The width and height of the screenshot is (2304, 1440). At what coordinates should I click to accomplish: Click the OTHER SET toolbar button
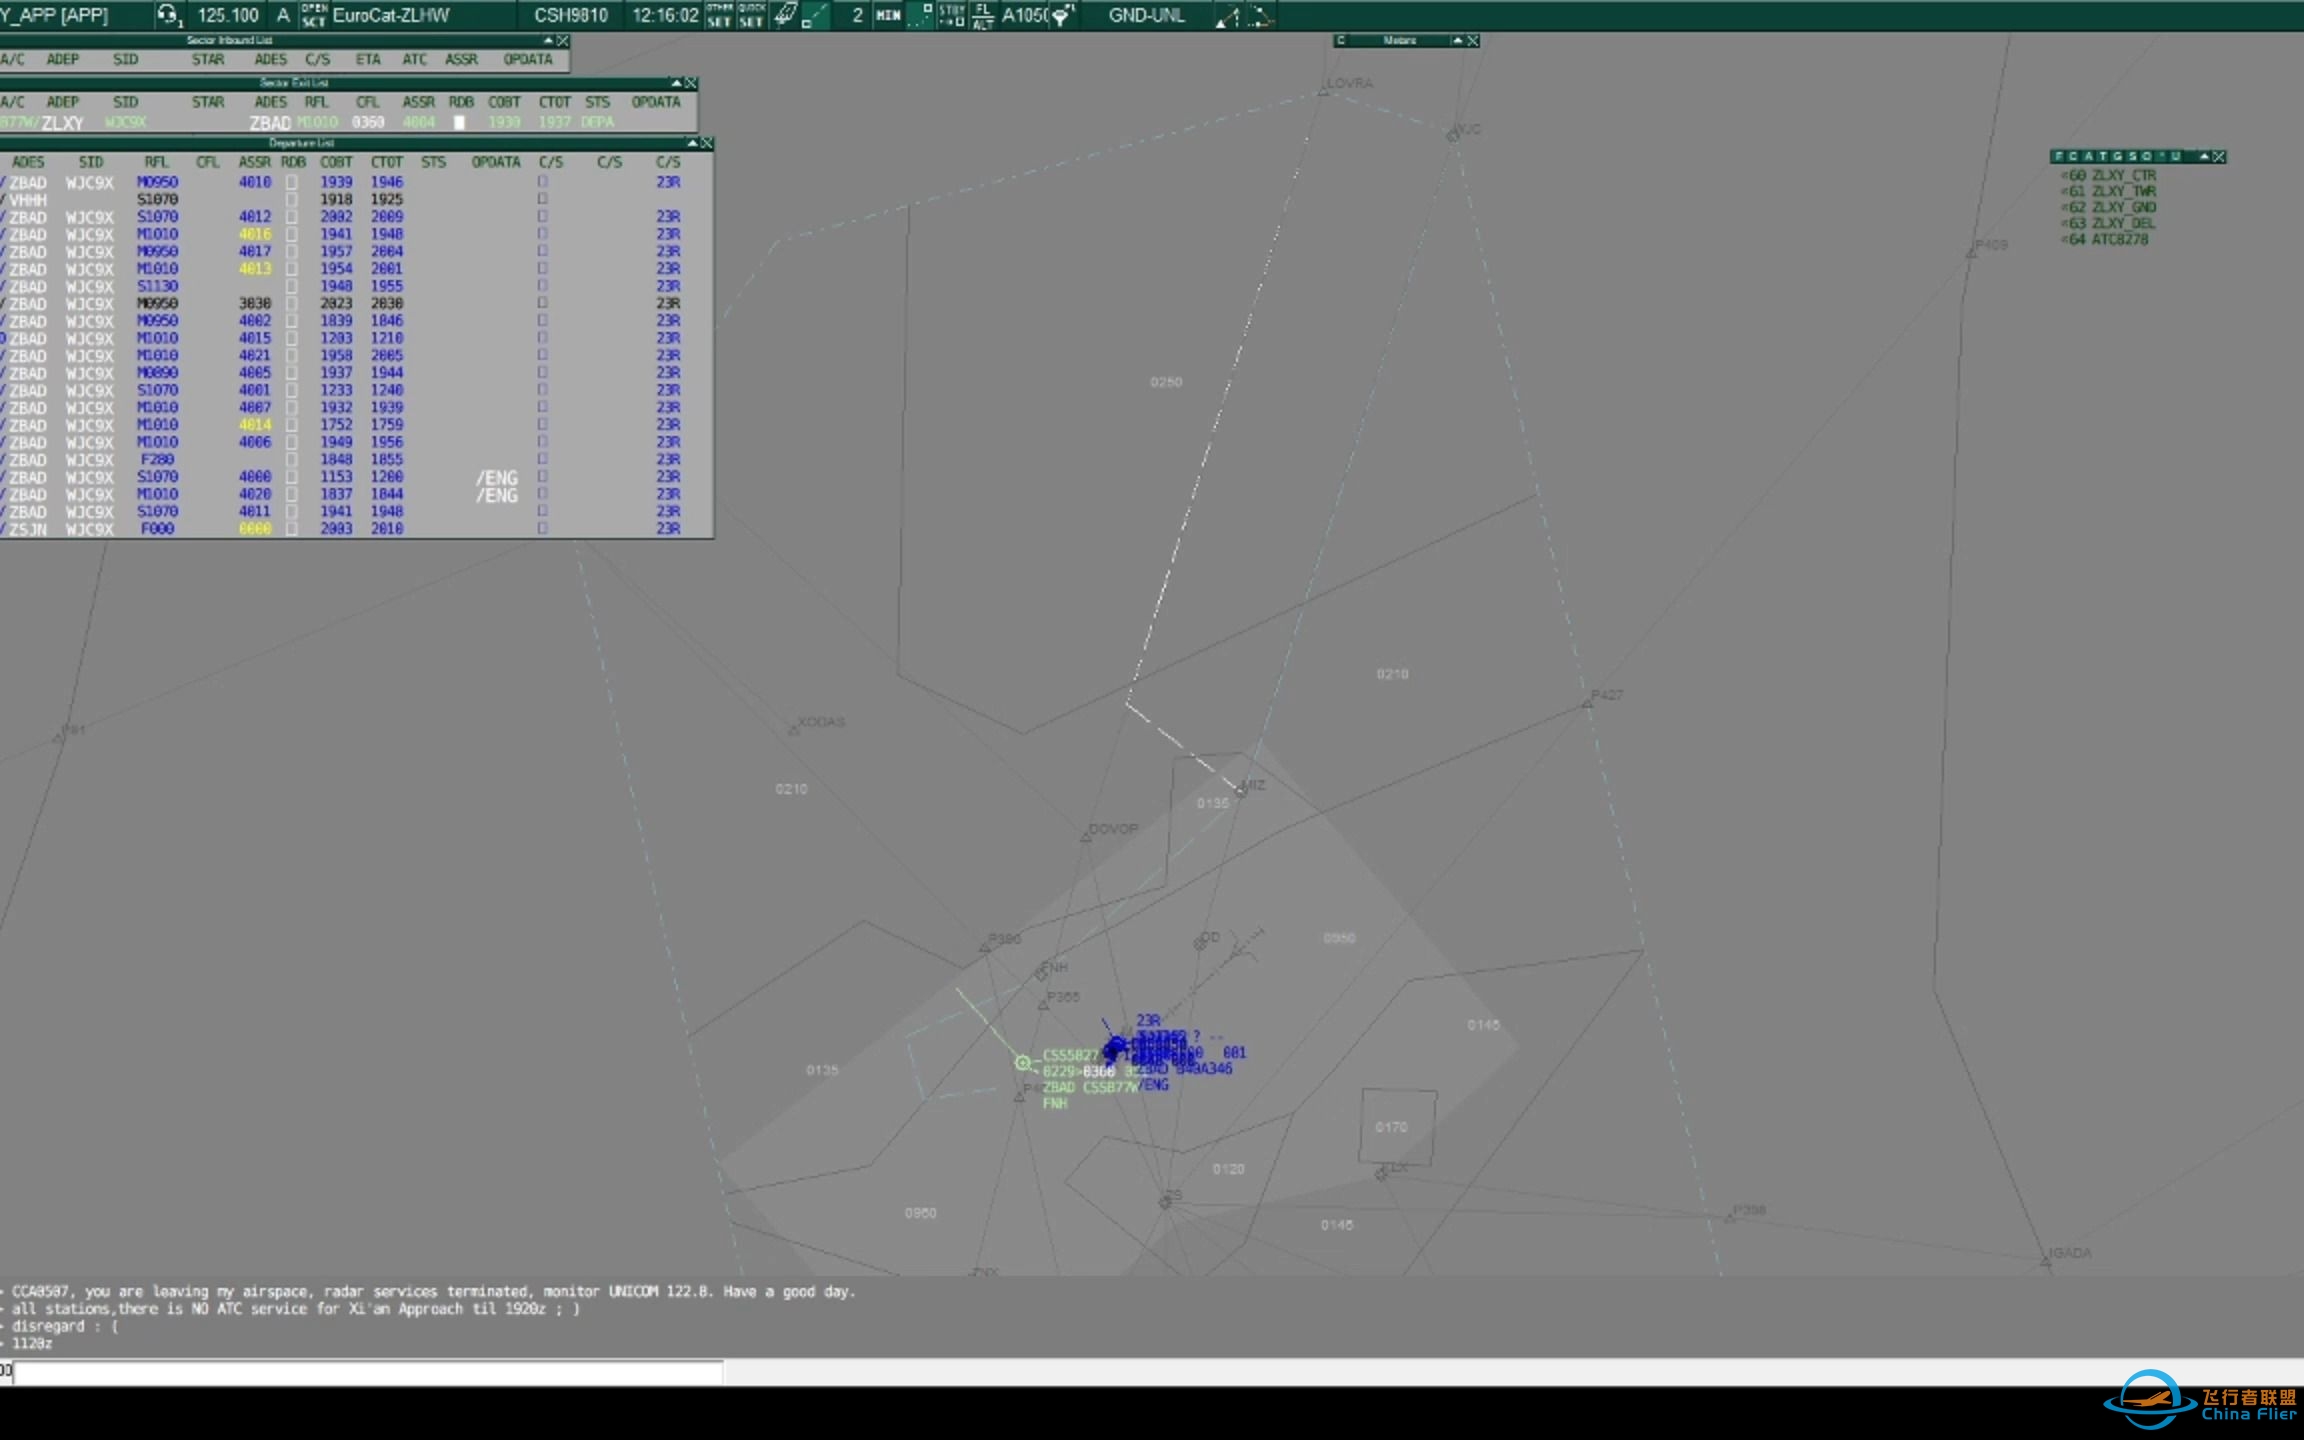click(x=719, y=15)
